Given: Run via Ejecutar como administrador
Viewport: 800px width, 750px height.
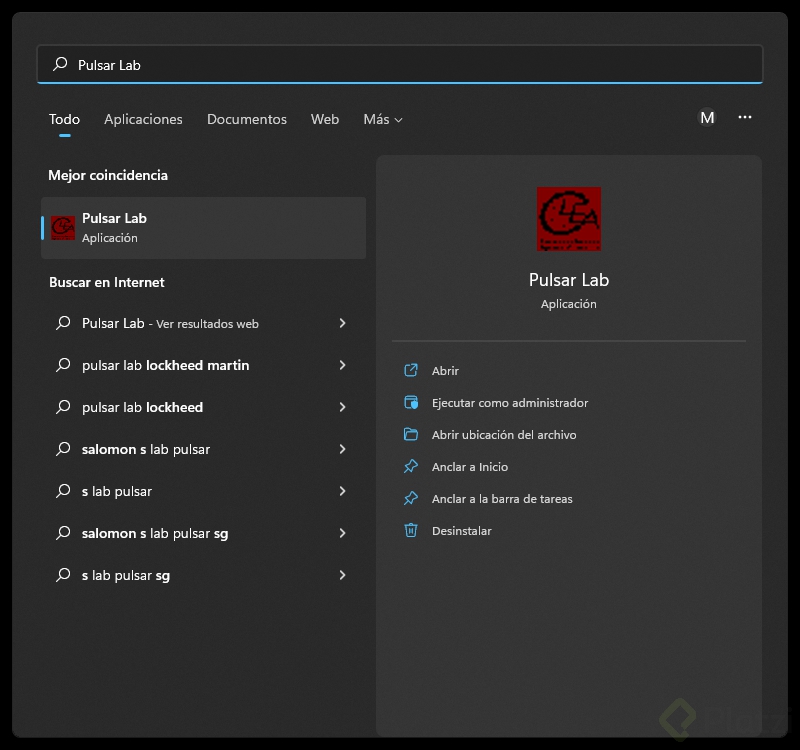Looking at the screenshot, I should coord(510,403).
